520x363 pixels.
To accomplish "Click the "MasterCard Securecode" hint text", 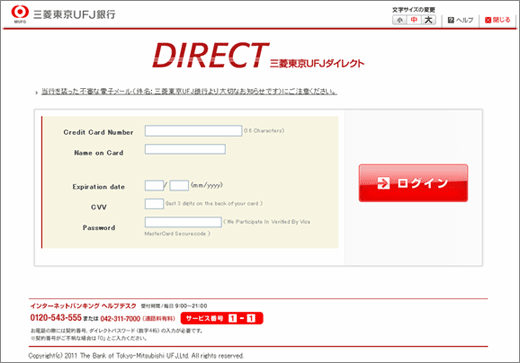I will [x=177, y=234].
